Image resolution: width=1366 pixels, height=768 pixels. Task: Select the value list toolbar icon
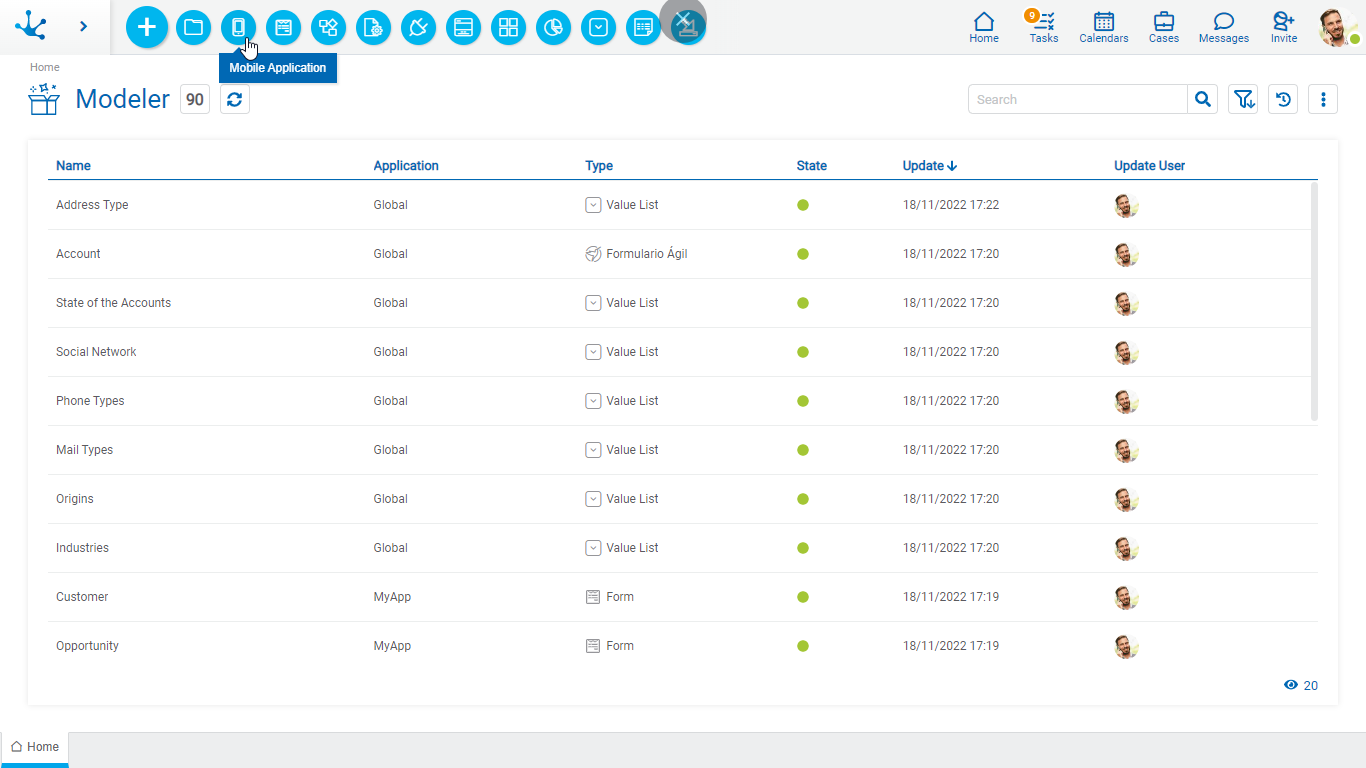coord(598,27)
